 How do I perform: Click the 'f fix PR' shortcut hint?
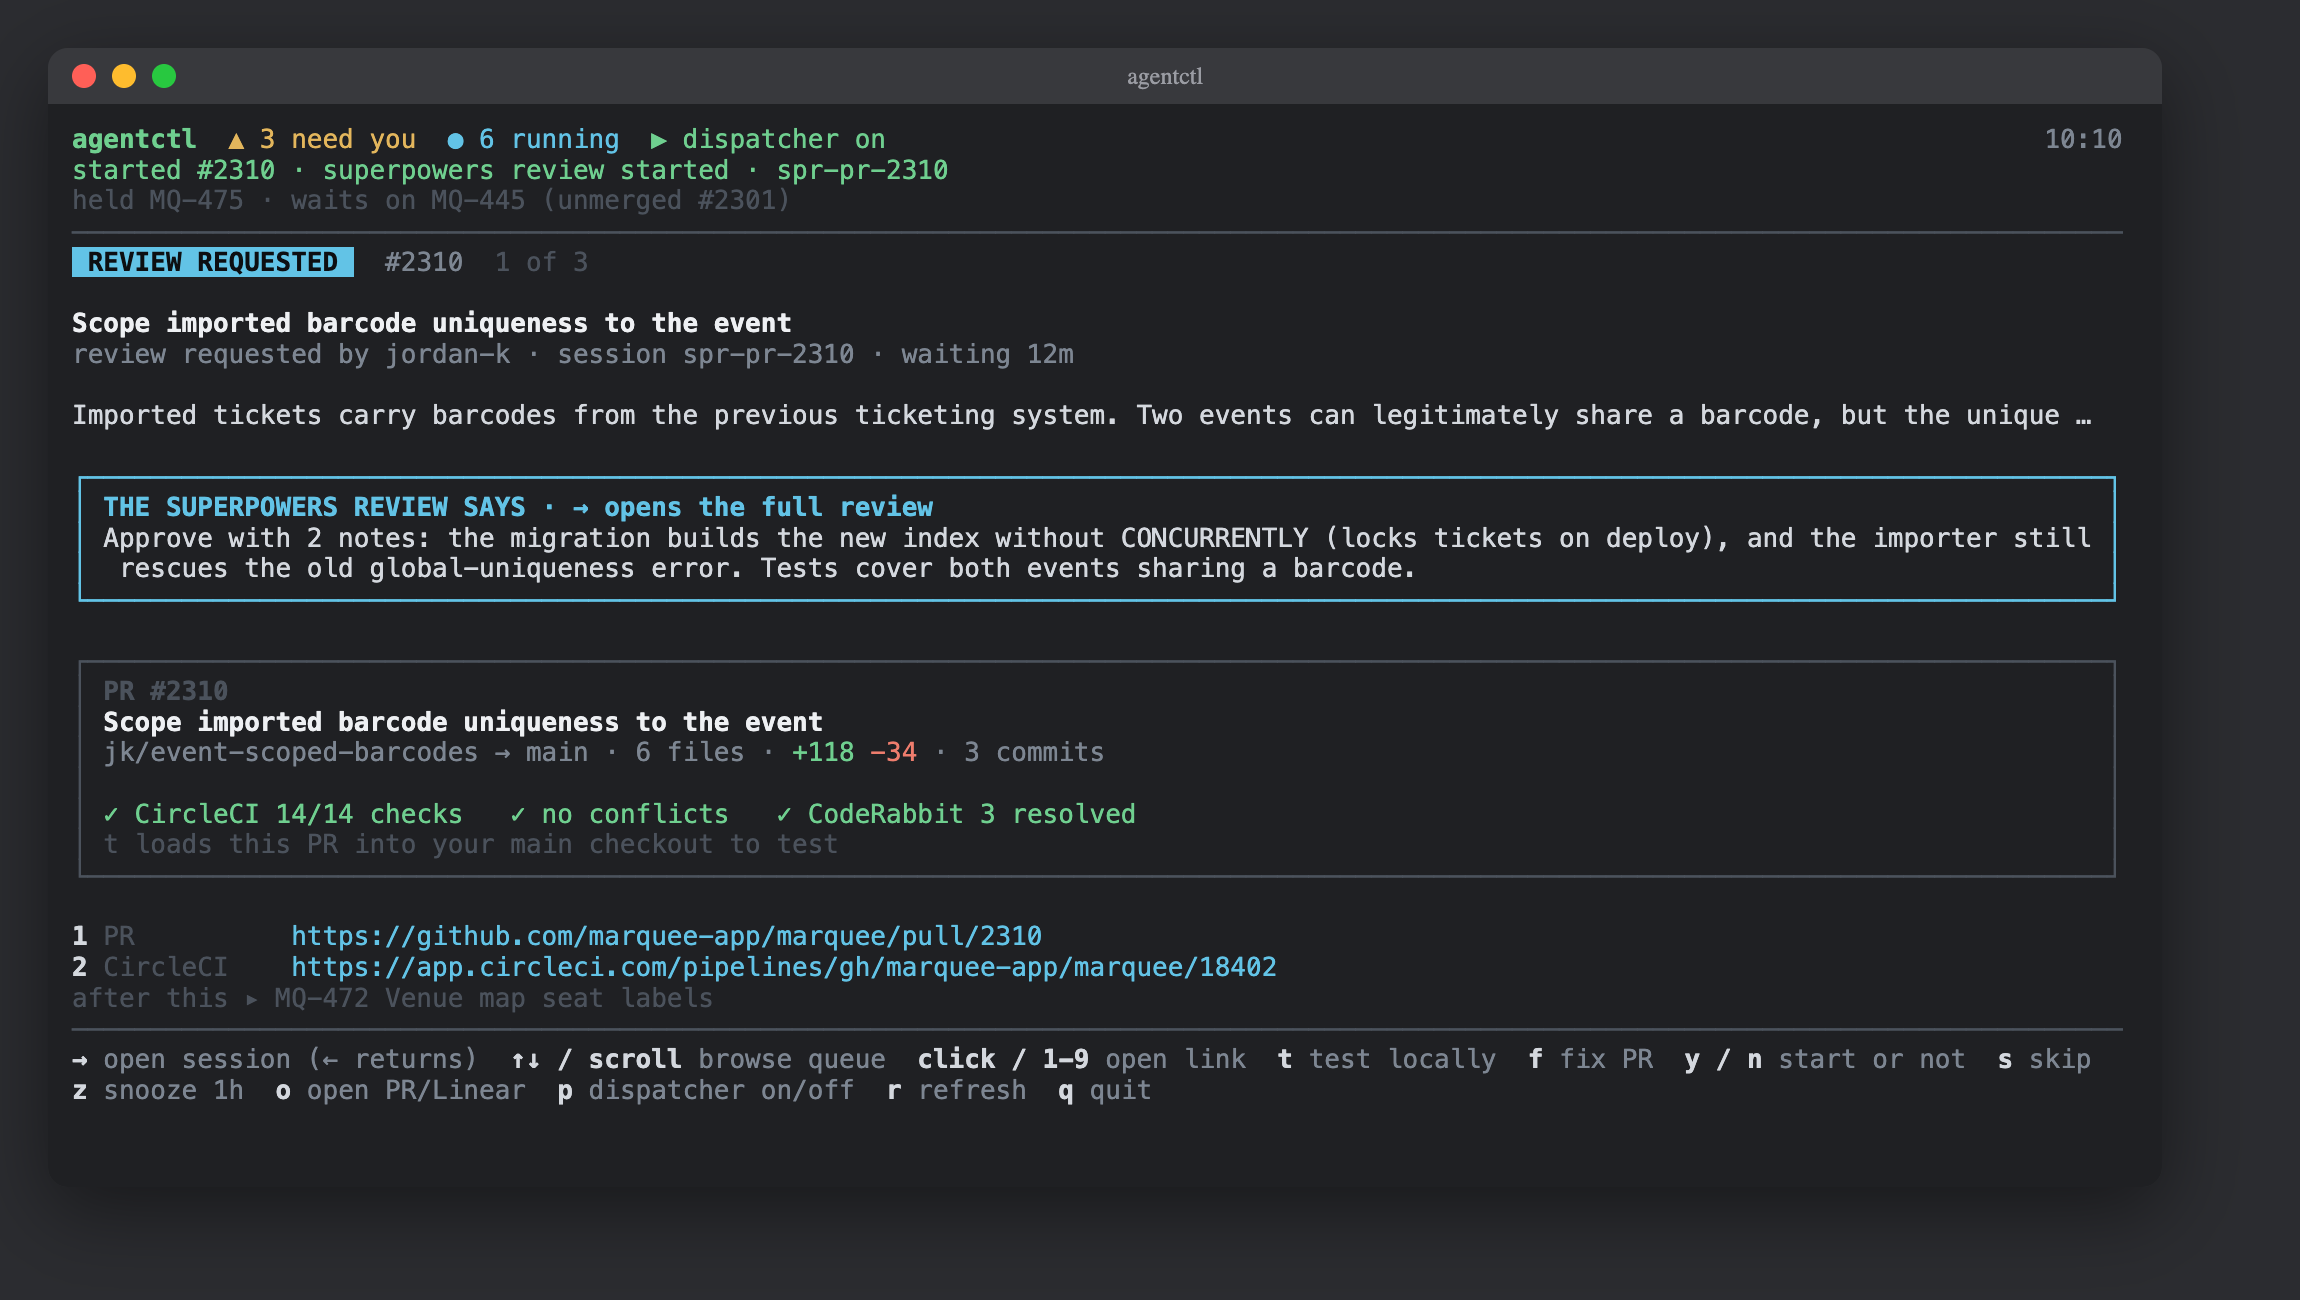click(1591, 1060)
